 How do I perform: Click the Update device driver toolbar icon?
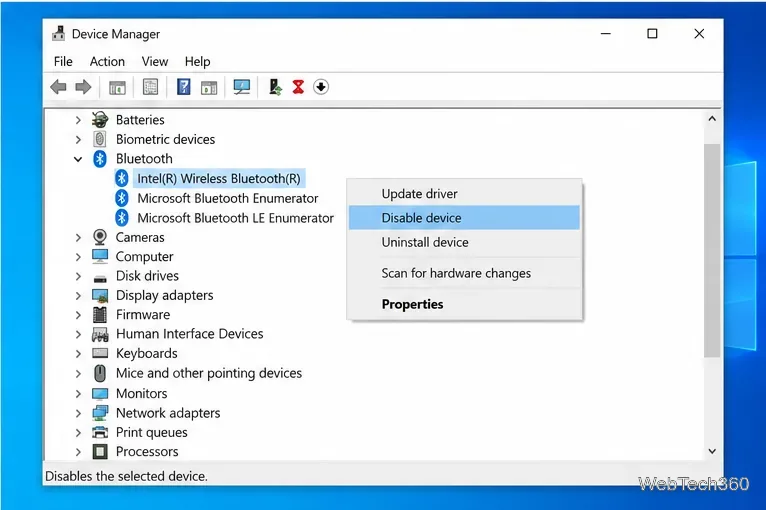[275, 87]
